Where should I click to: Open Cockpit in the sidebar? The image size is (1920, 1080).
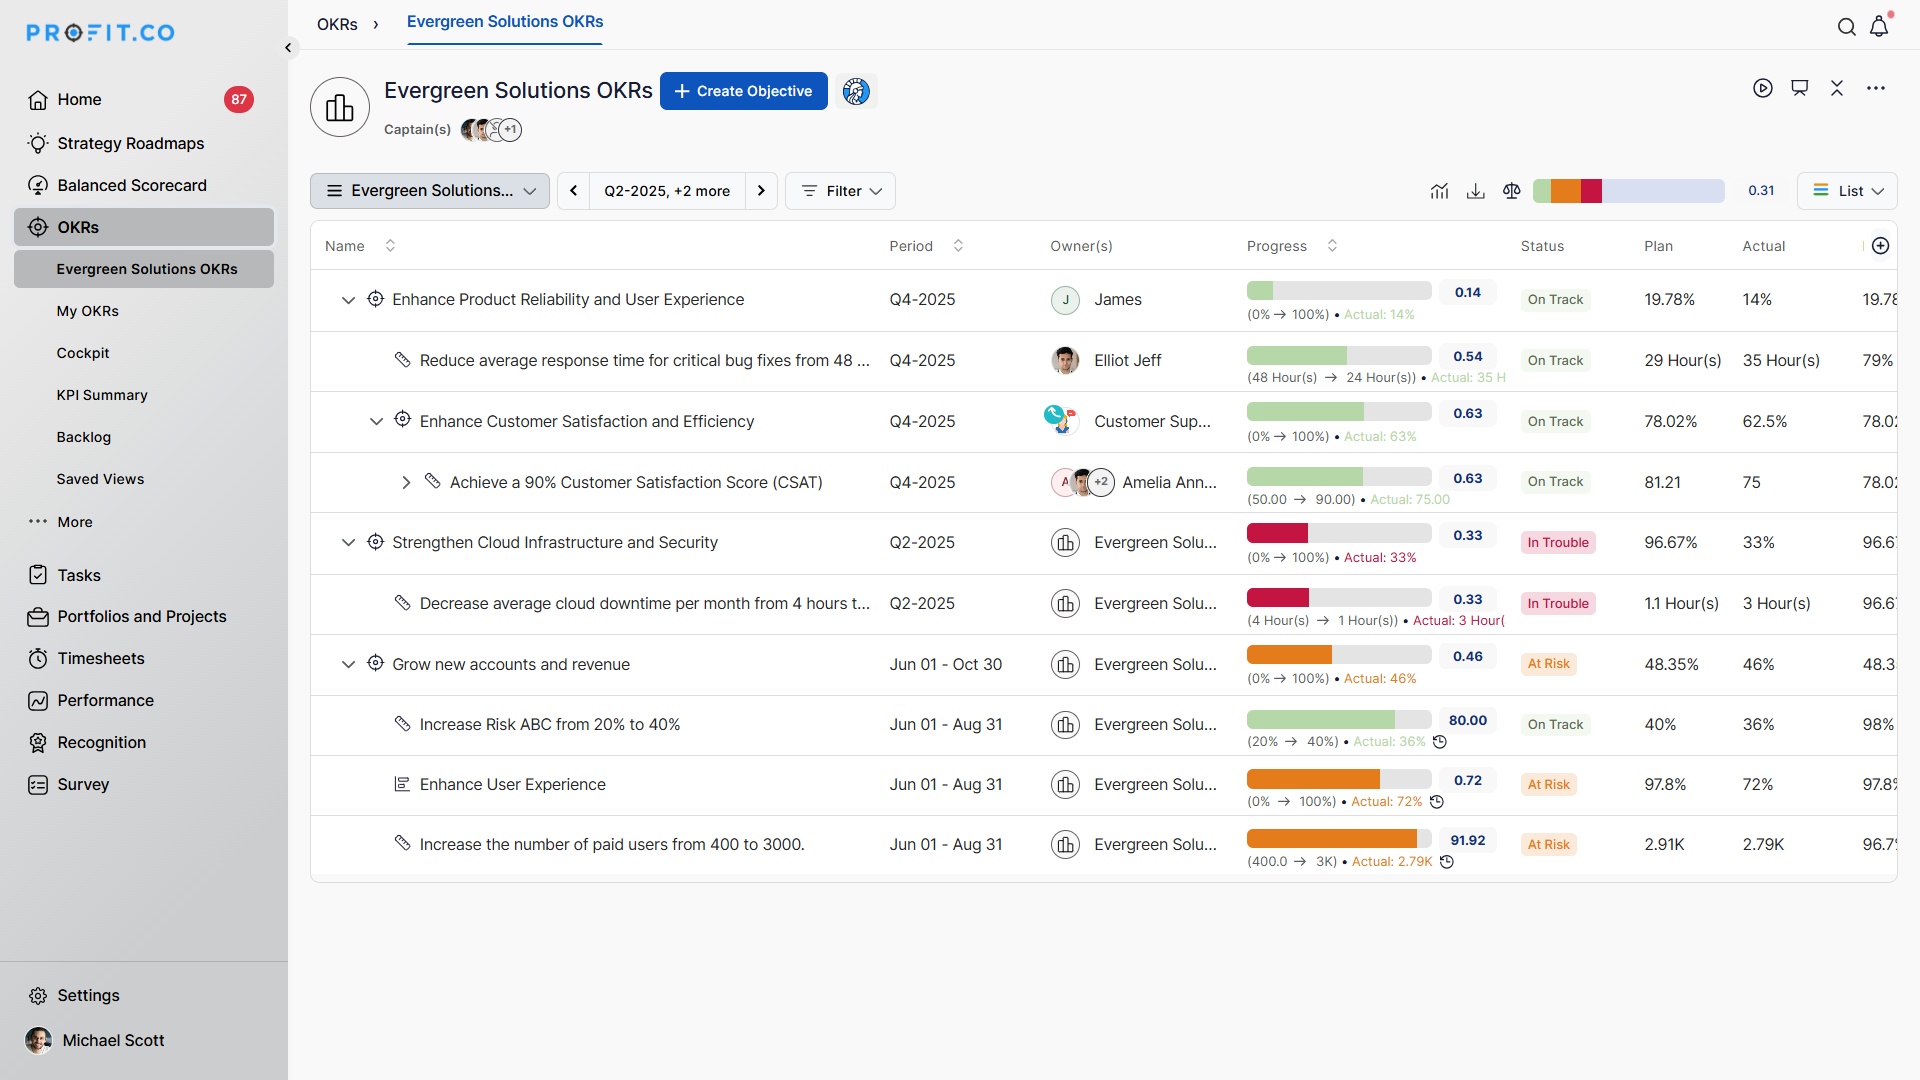(83, 353)
